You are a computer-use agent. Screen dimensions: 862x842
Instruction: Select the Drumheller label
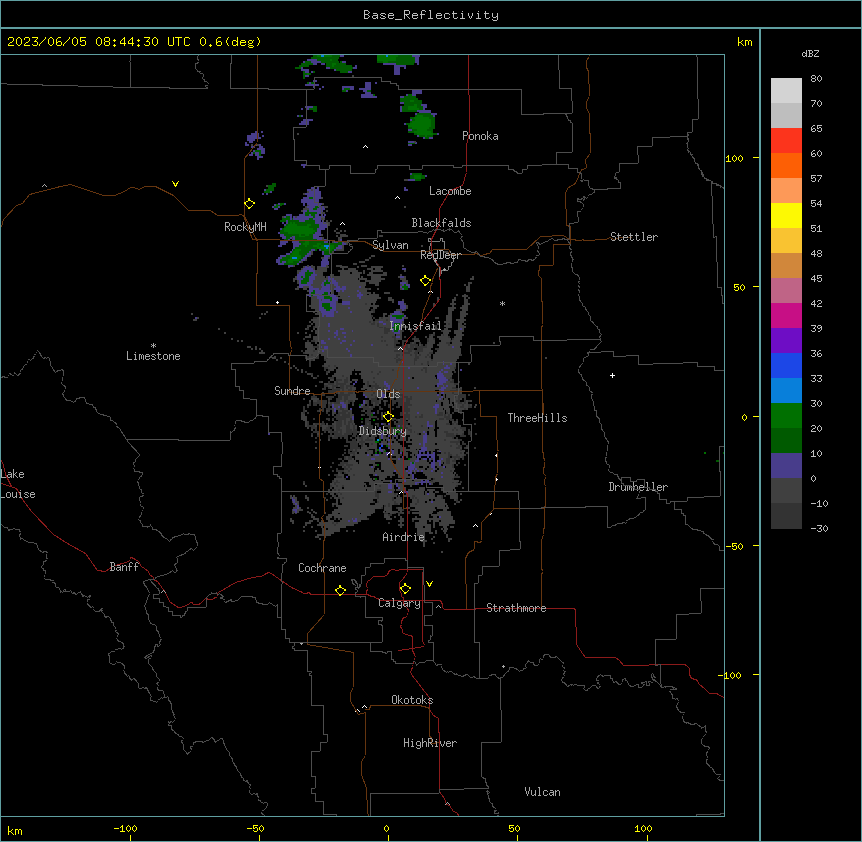tap(638, 487)
